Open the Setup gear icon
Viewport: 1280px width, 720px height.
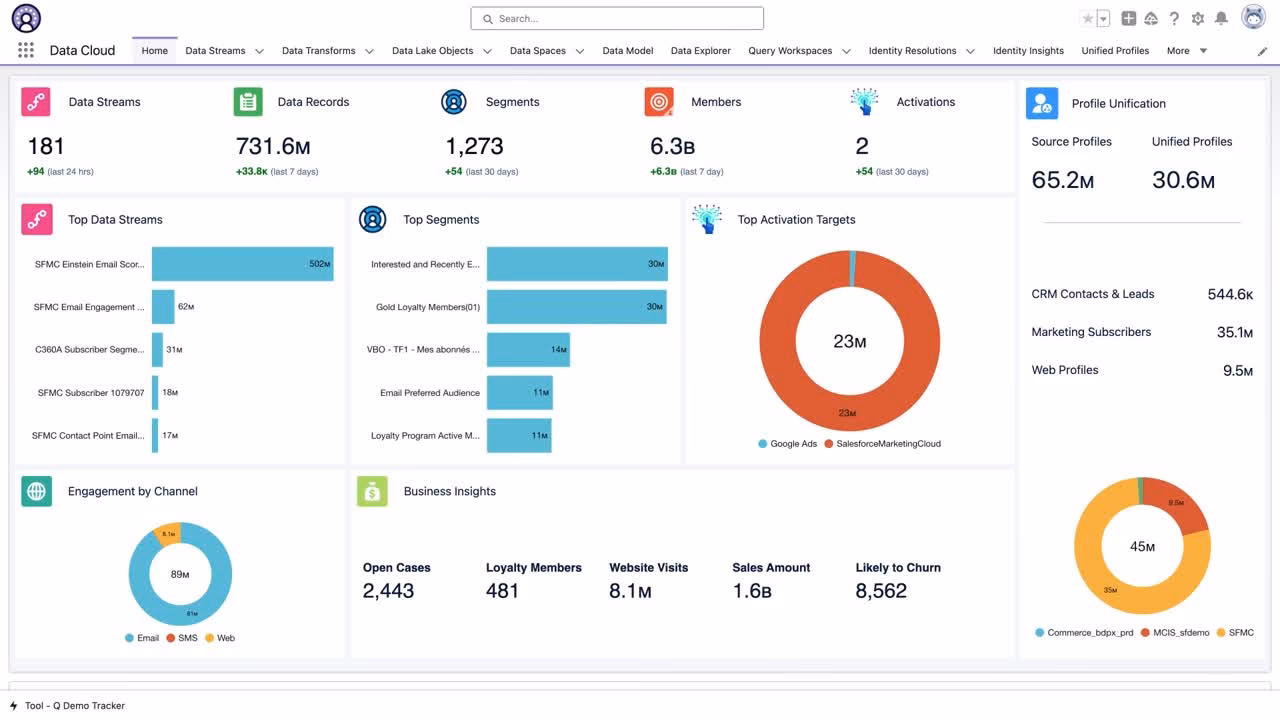(1198, 18)
